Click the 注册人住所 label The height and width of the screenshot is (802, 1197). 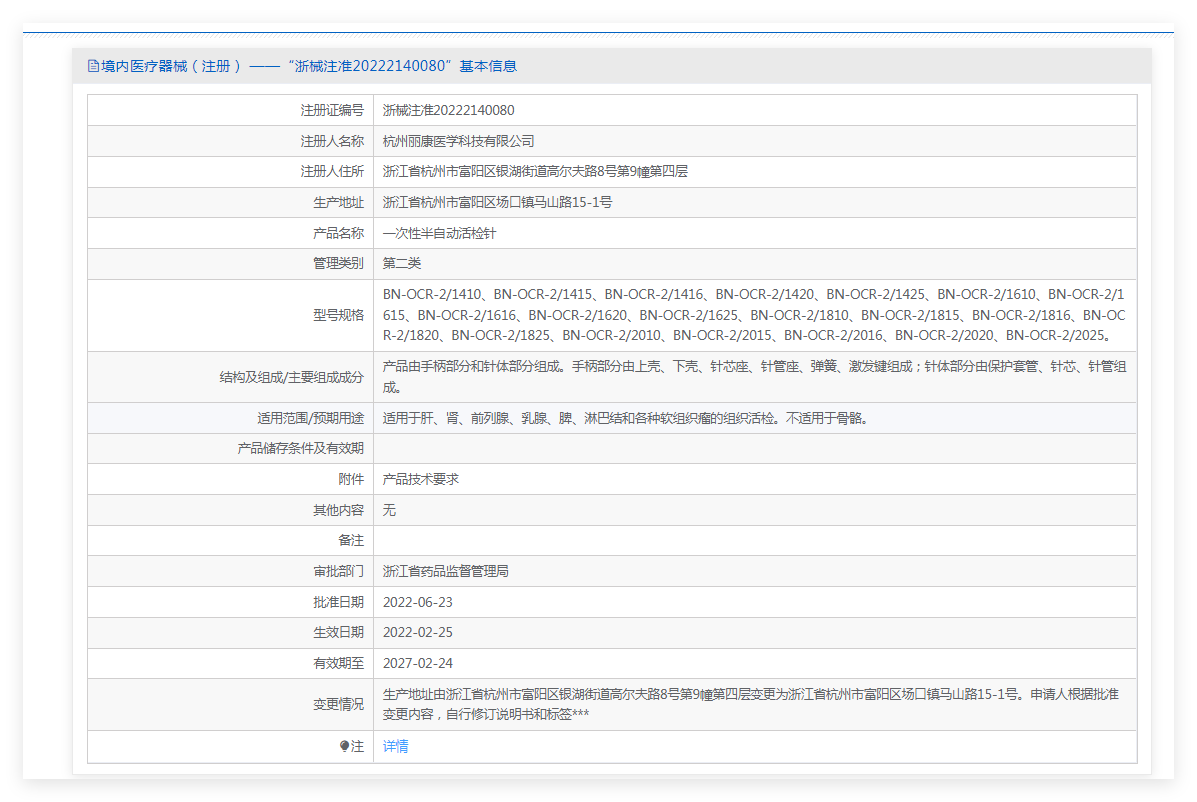point(332,172)
